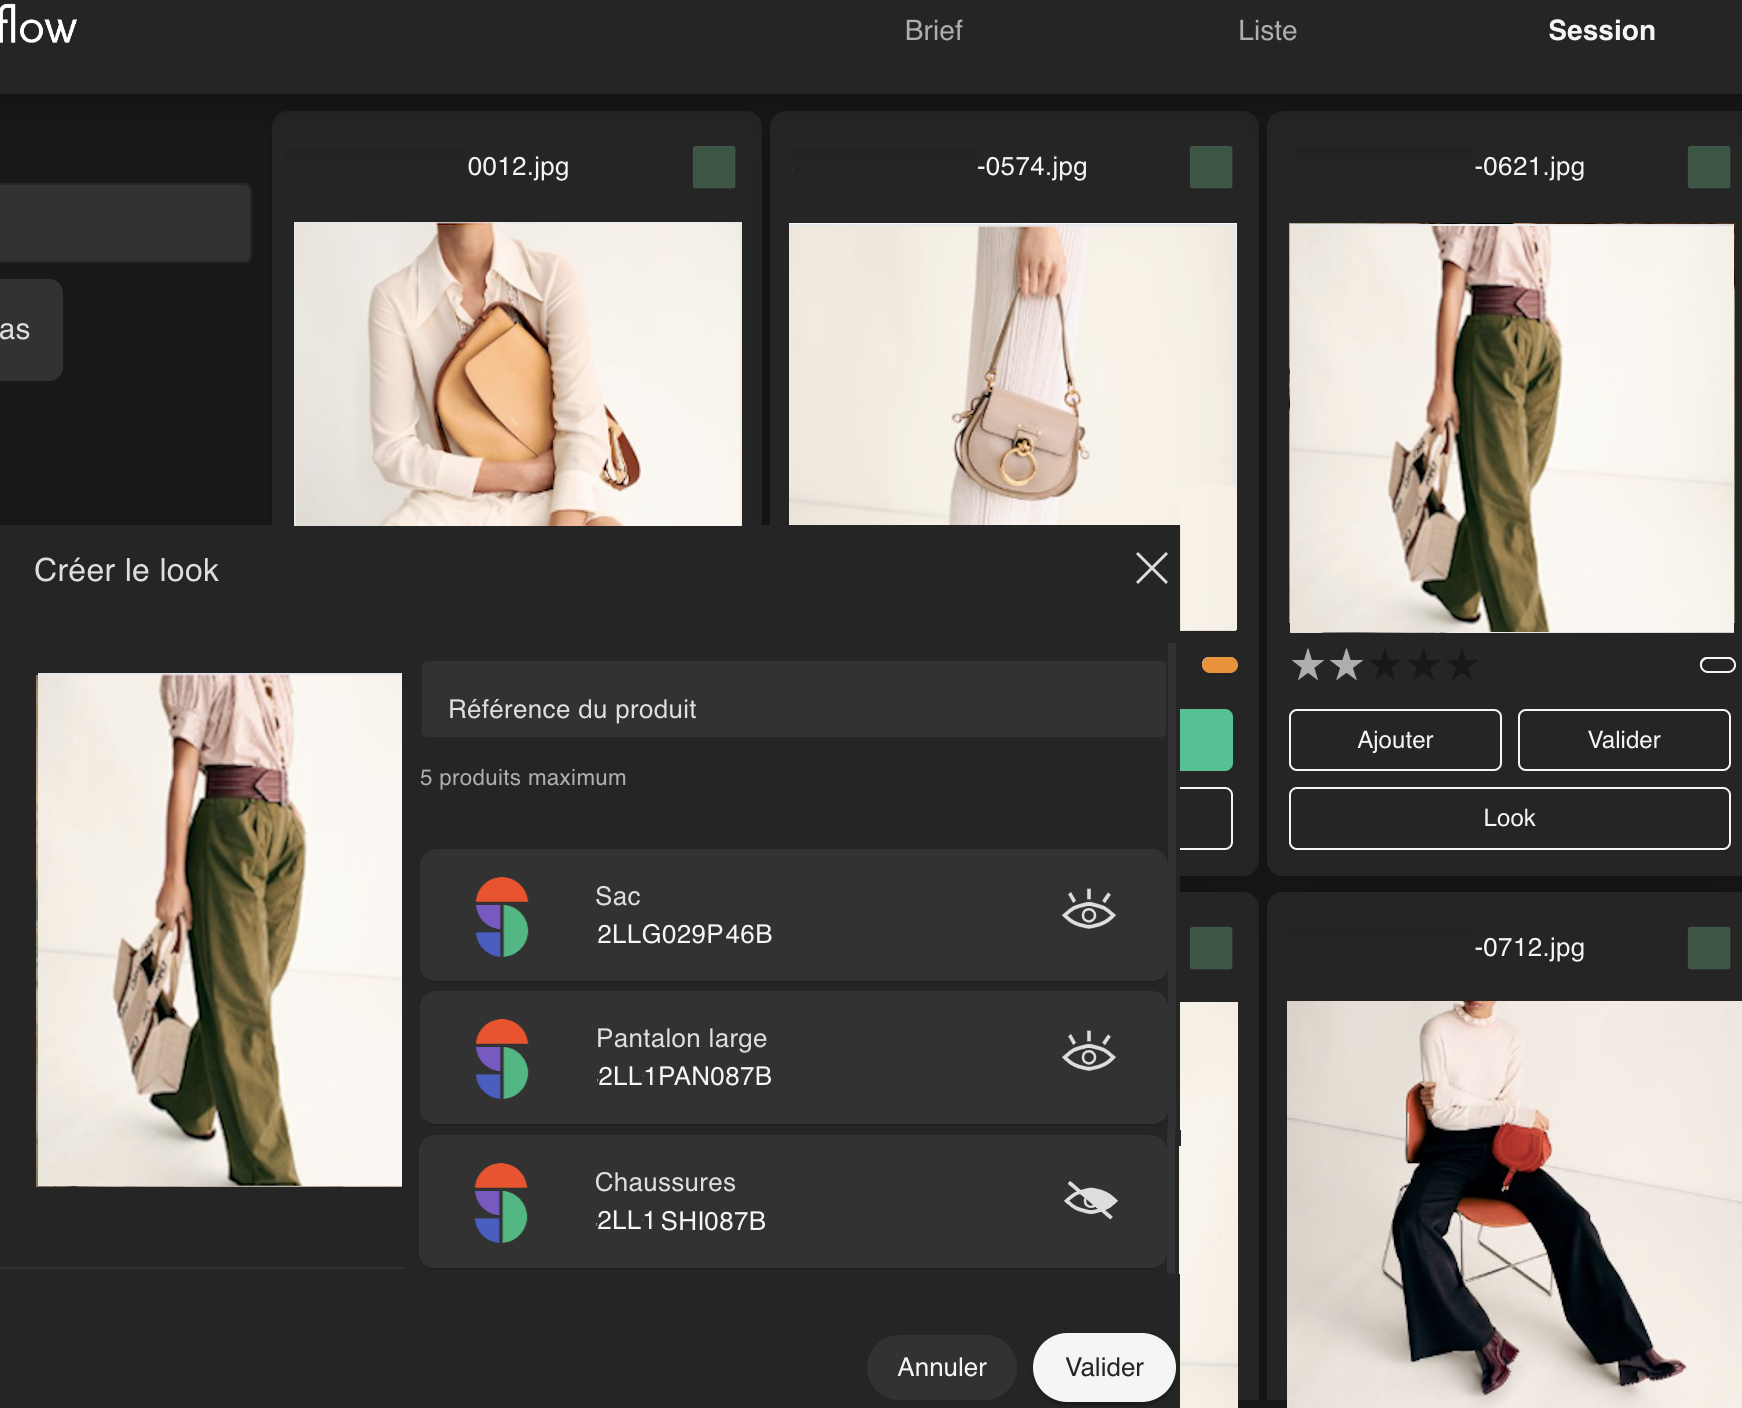Confirm the look with Valider in dialog
Screen dimensions: 1742x1408
point(1103,1367)
